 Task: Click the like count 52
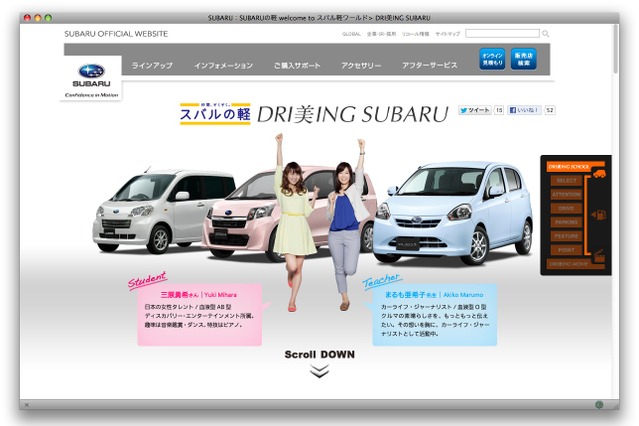tap(550, 110)
